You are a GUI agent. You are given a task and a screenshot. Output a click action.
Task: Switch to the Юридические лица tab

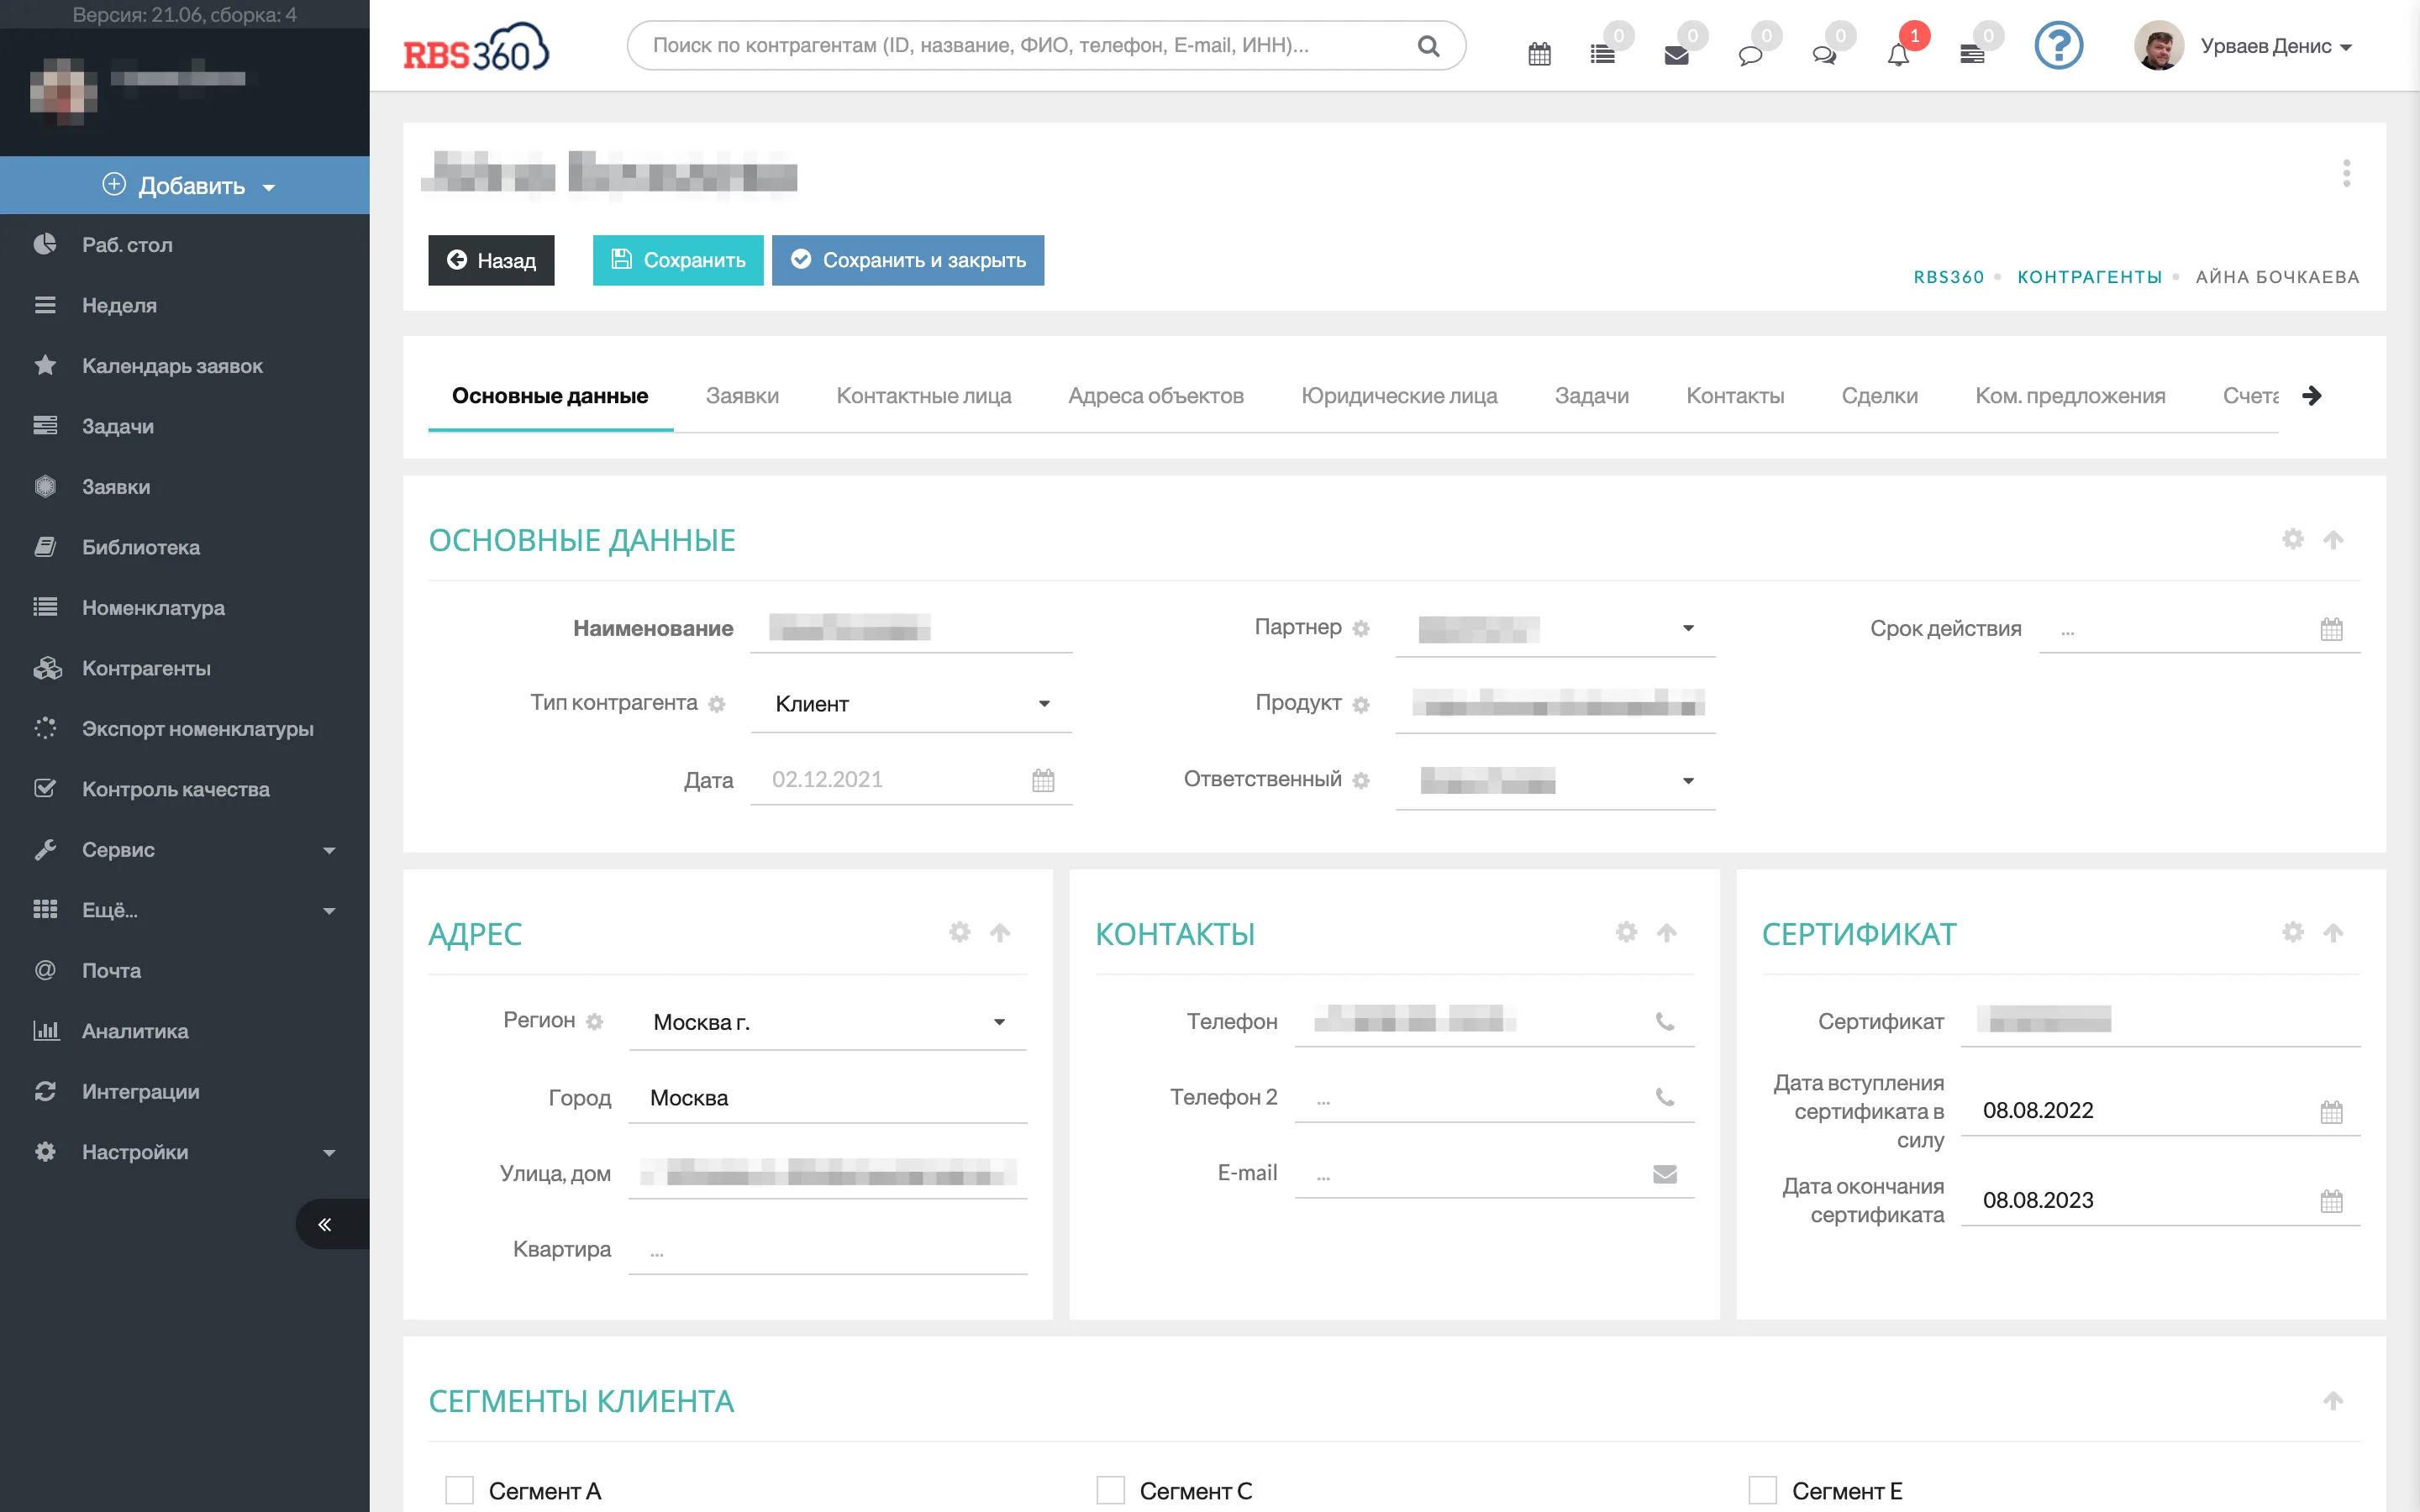click(x=1399, y=396)
